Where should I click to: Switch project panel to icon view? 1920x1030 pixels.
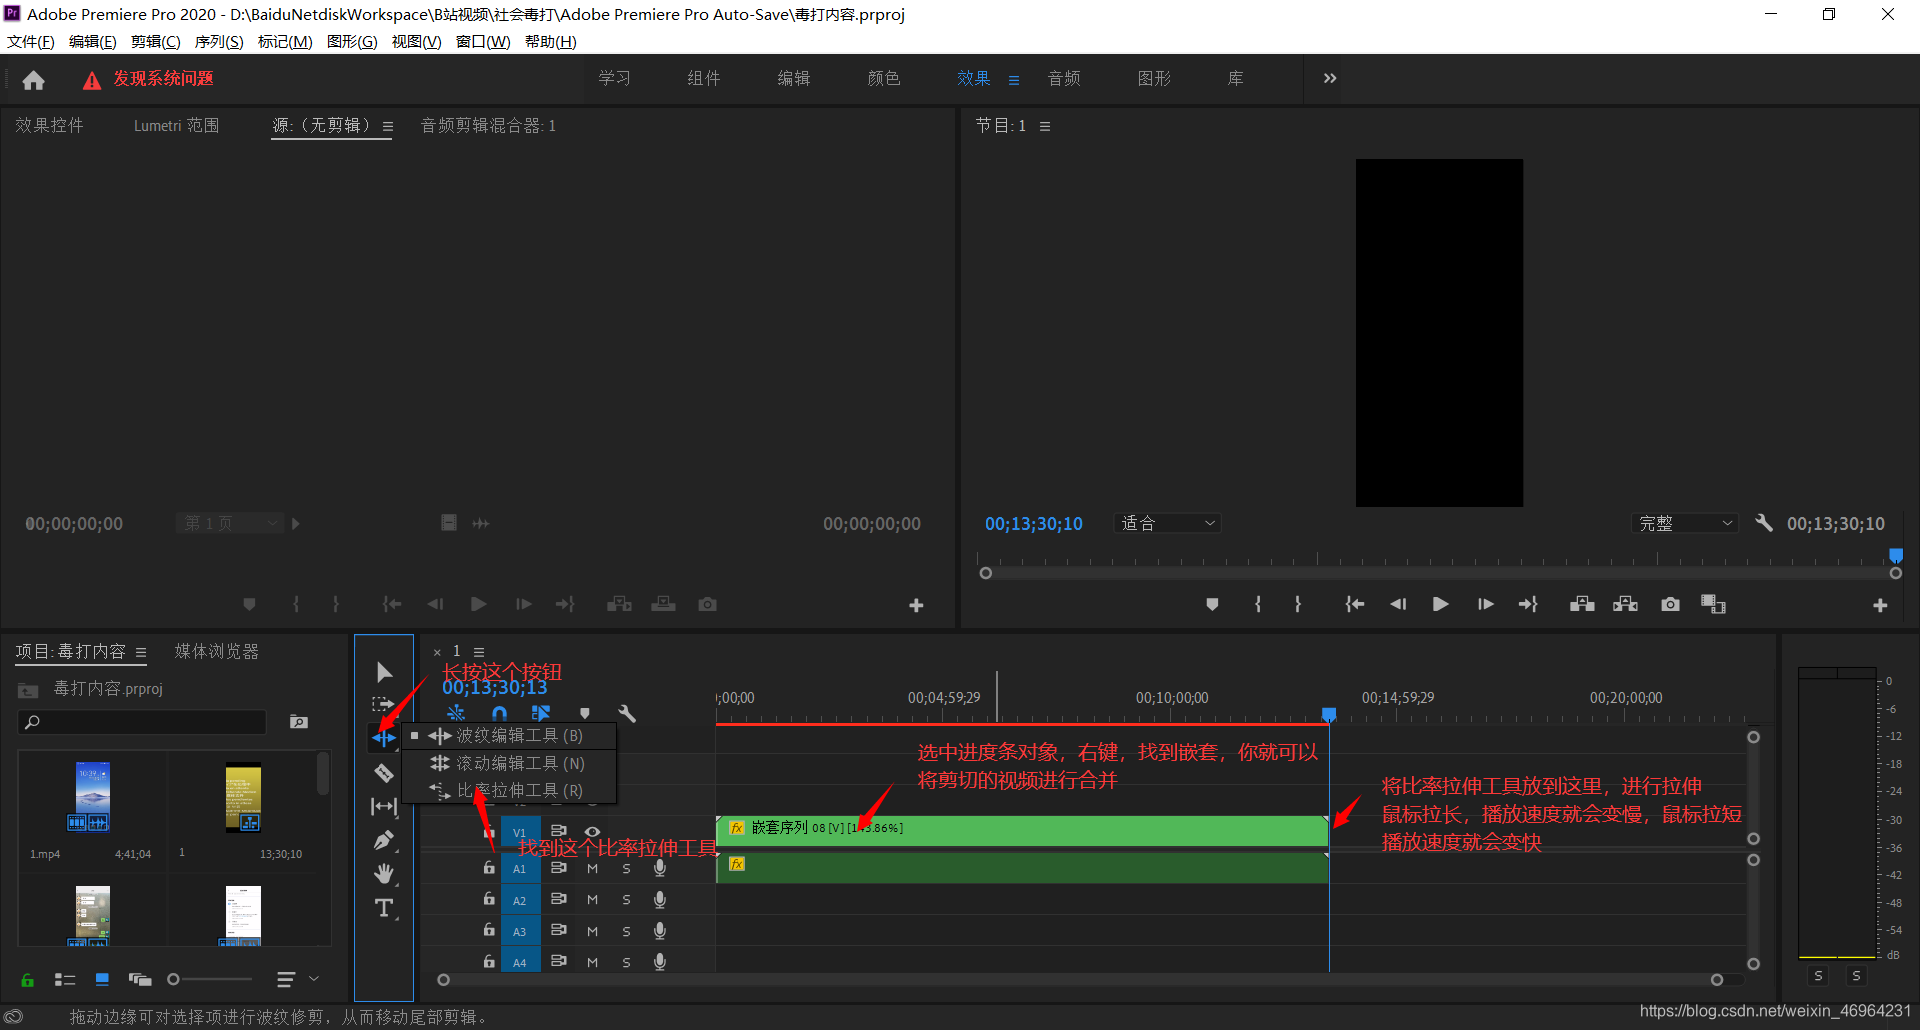point(102,980)
